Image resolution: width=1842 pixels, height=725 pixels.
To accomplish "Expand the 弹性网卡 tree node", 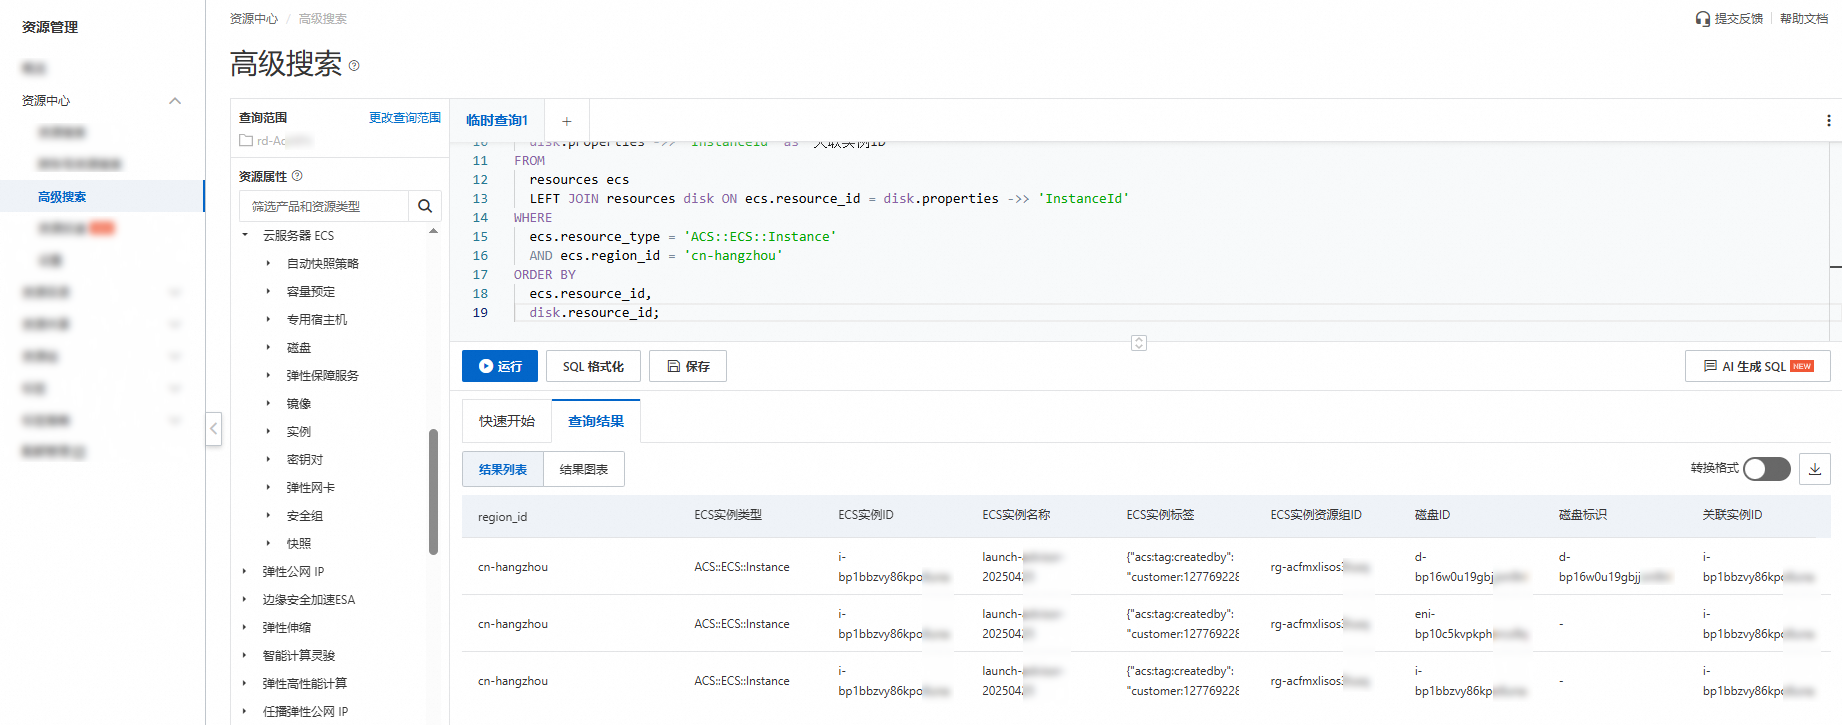I will (268, 488).
